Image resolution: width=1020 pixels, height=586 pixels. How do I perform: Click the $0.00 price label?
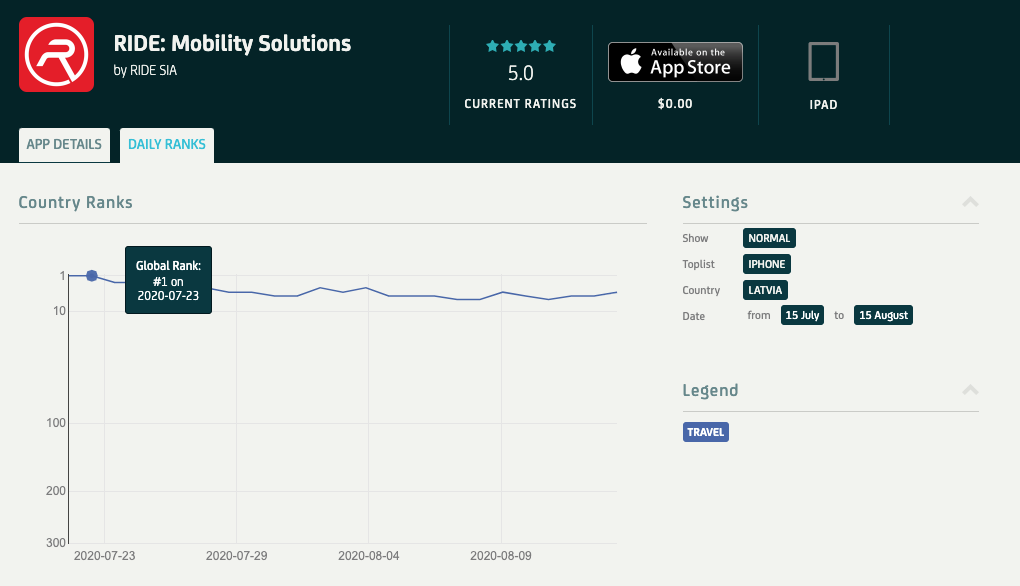pos(675,103)
